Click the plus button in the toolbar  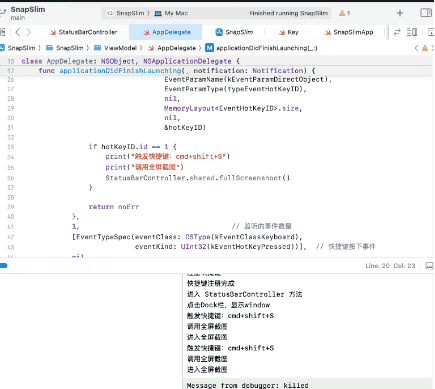pyautogui.click(x=400, y=13)
